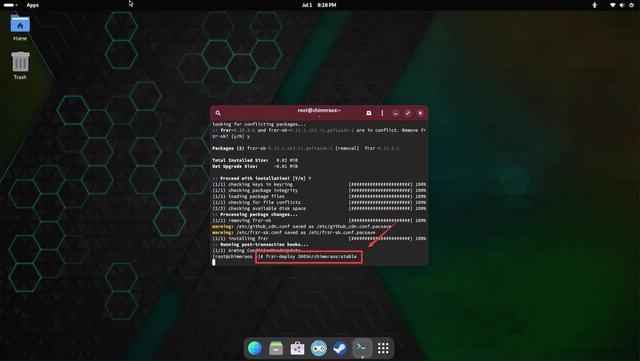The width and height of the screenshot is (640, 361).
Task: Open the Files manager from the dock
Action: click(276, 348)
